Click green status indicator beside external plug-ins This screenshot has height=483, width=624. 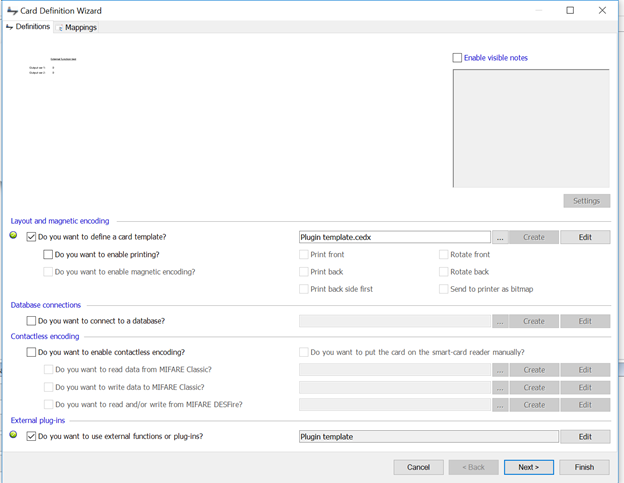tap(14, 435)
